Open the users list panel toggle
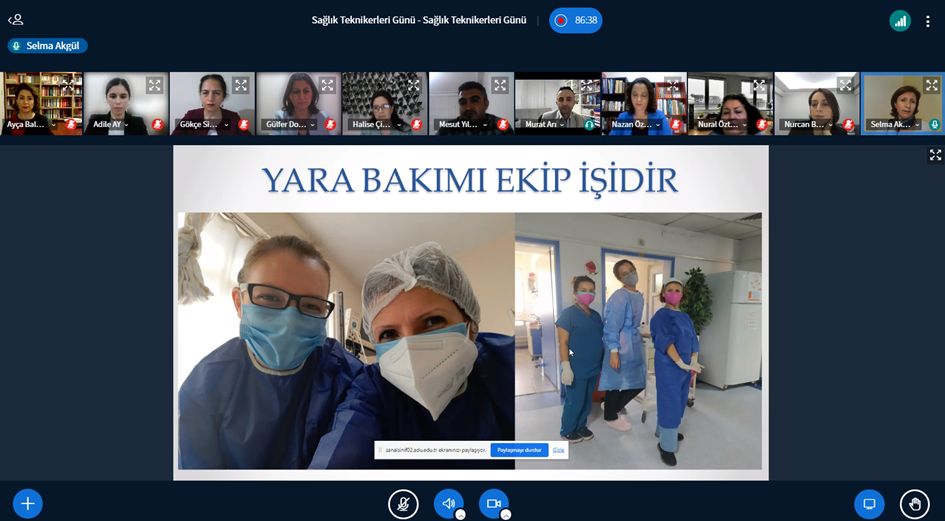Screen dimensions: 945x521 coord(15,19)
